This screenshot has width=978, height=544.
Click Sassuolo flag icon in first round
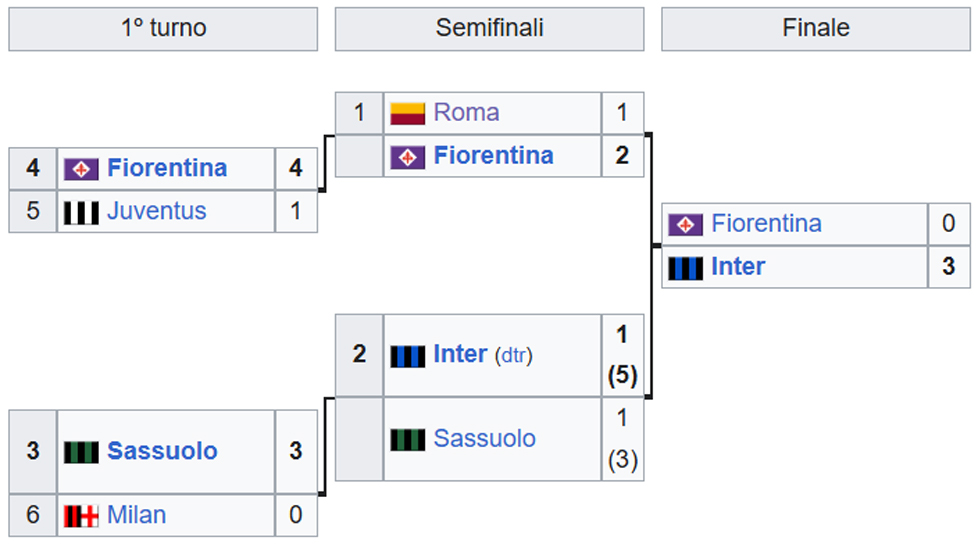tap(81, 452)
